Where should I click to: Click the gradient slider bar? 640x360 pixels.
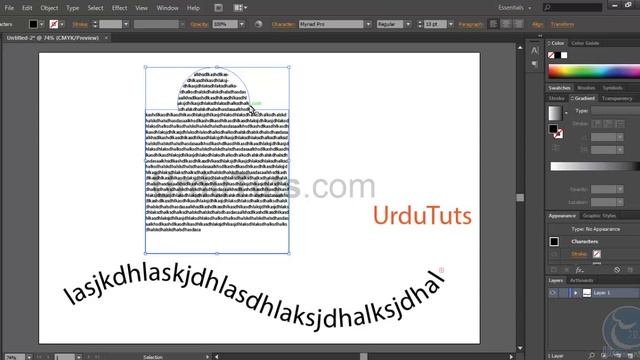(x=594, y=166)
